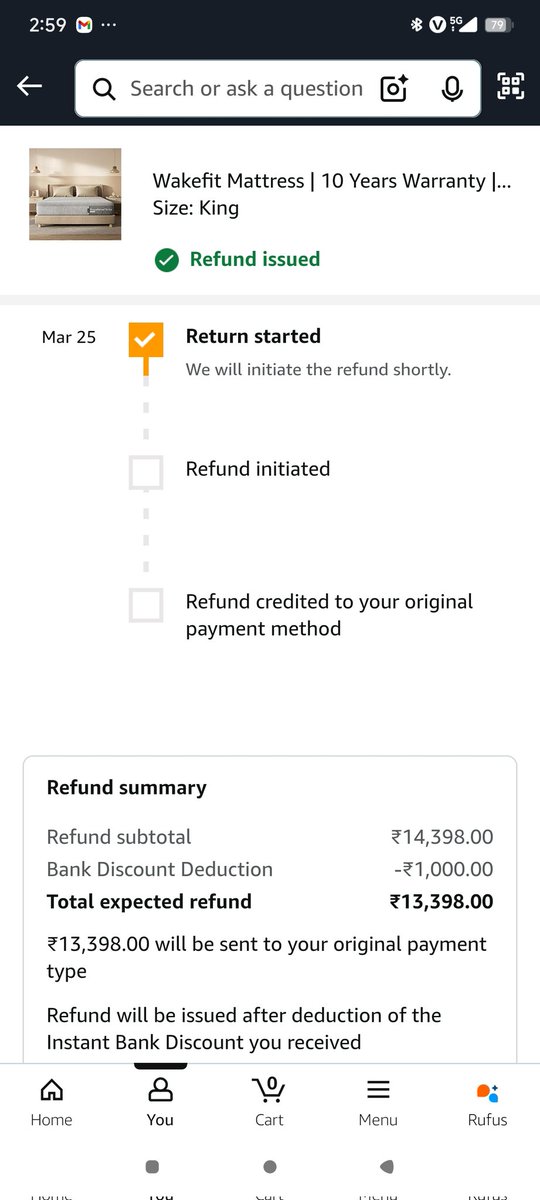Click the Return started checked box
The width and height of the screenshot is (540, 1200).
point(146,340)
